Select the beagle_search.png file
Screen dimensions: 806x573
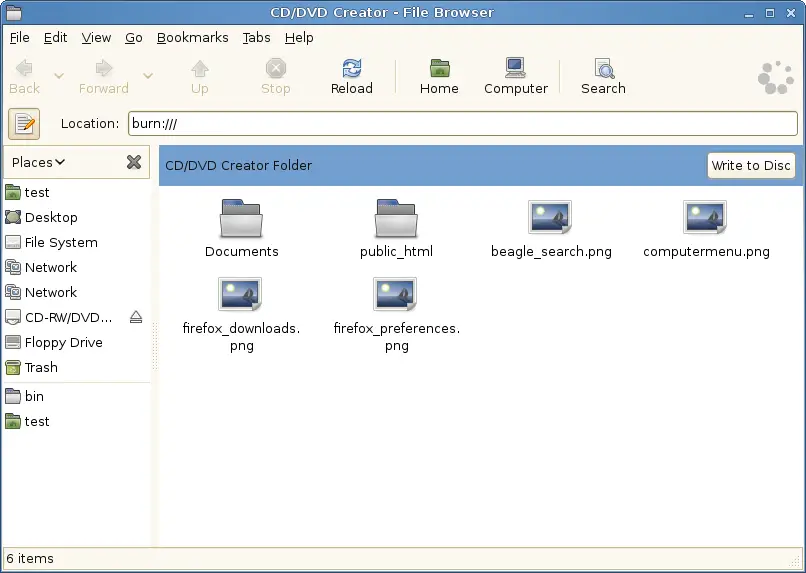tap(550, 218)
